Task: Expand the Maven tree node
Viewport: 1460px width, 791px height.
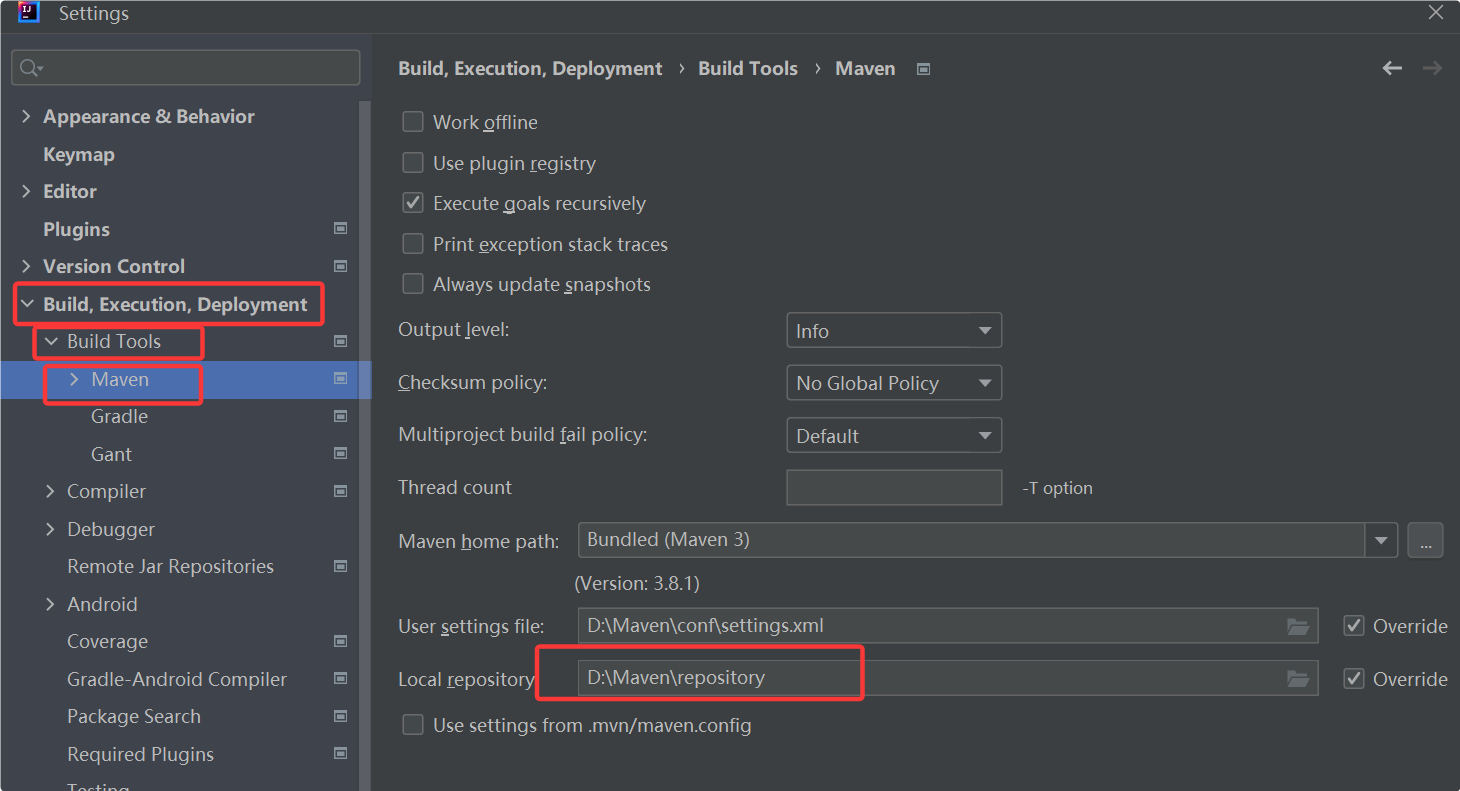Action: [74, 379]
